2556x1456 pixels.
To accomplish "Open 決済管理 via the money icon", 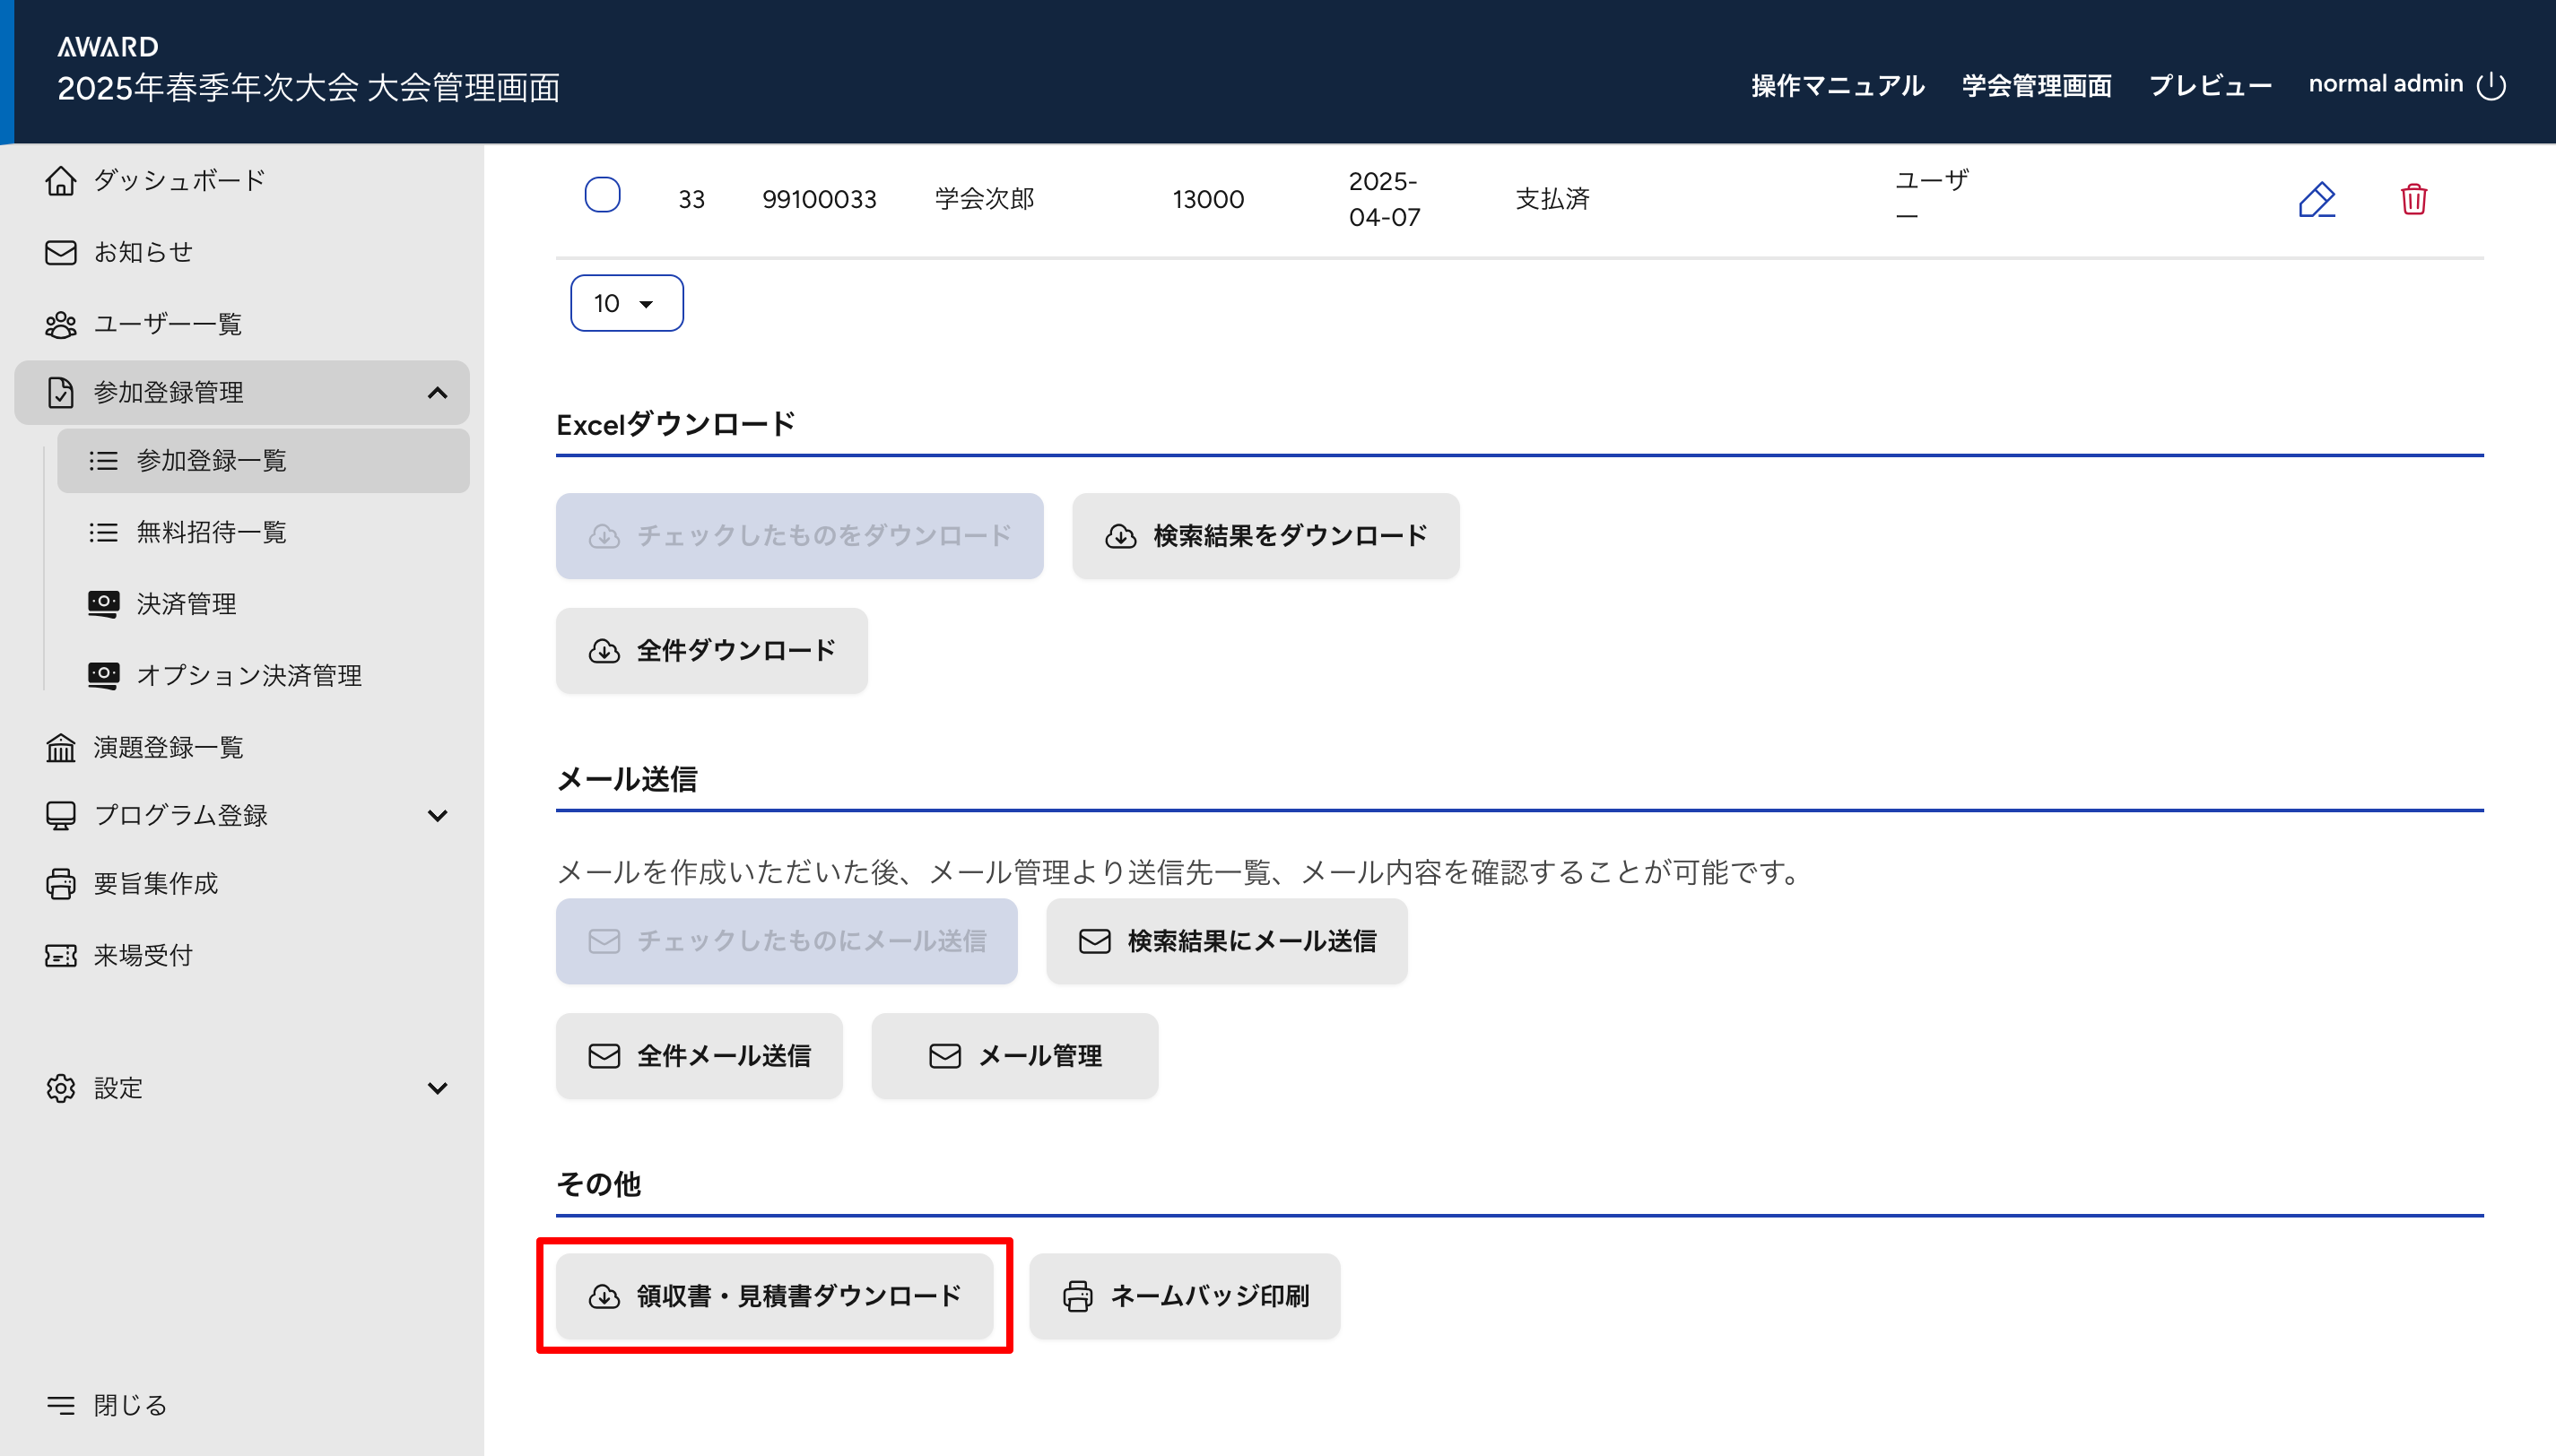I will coord(103,603).
